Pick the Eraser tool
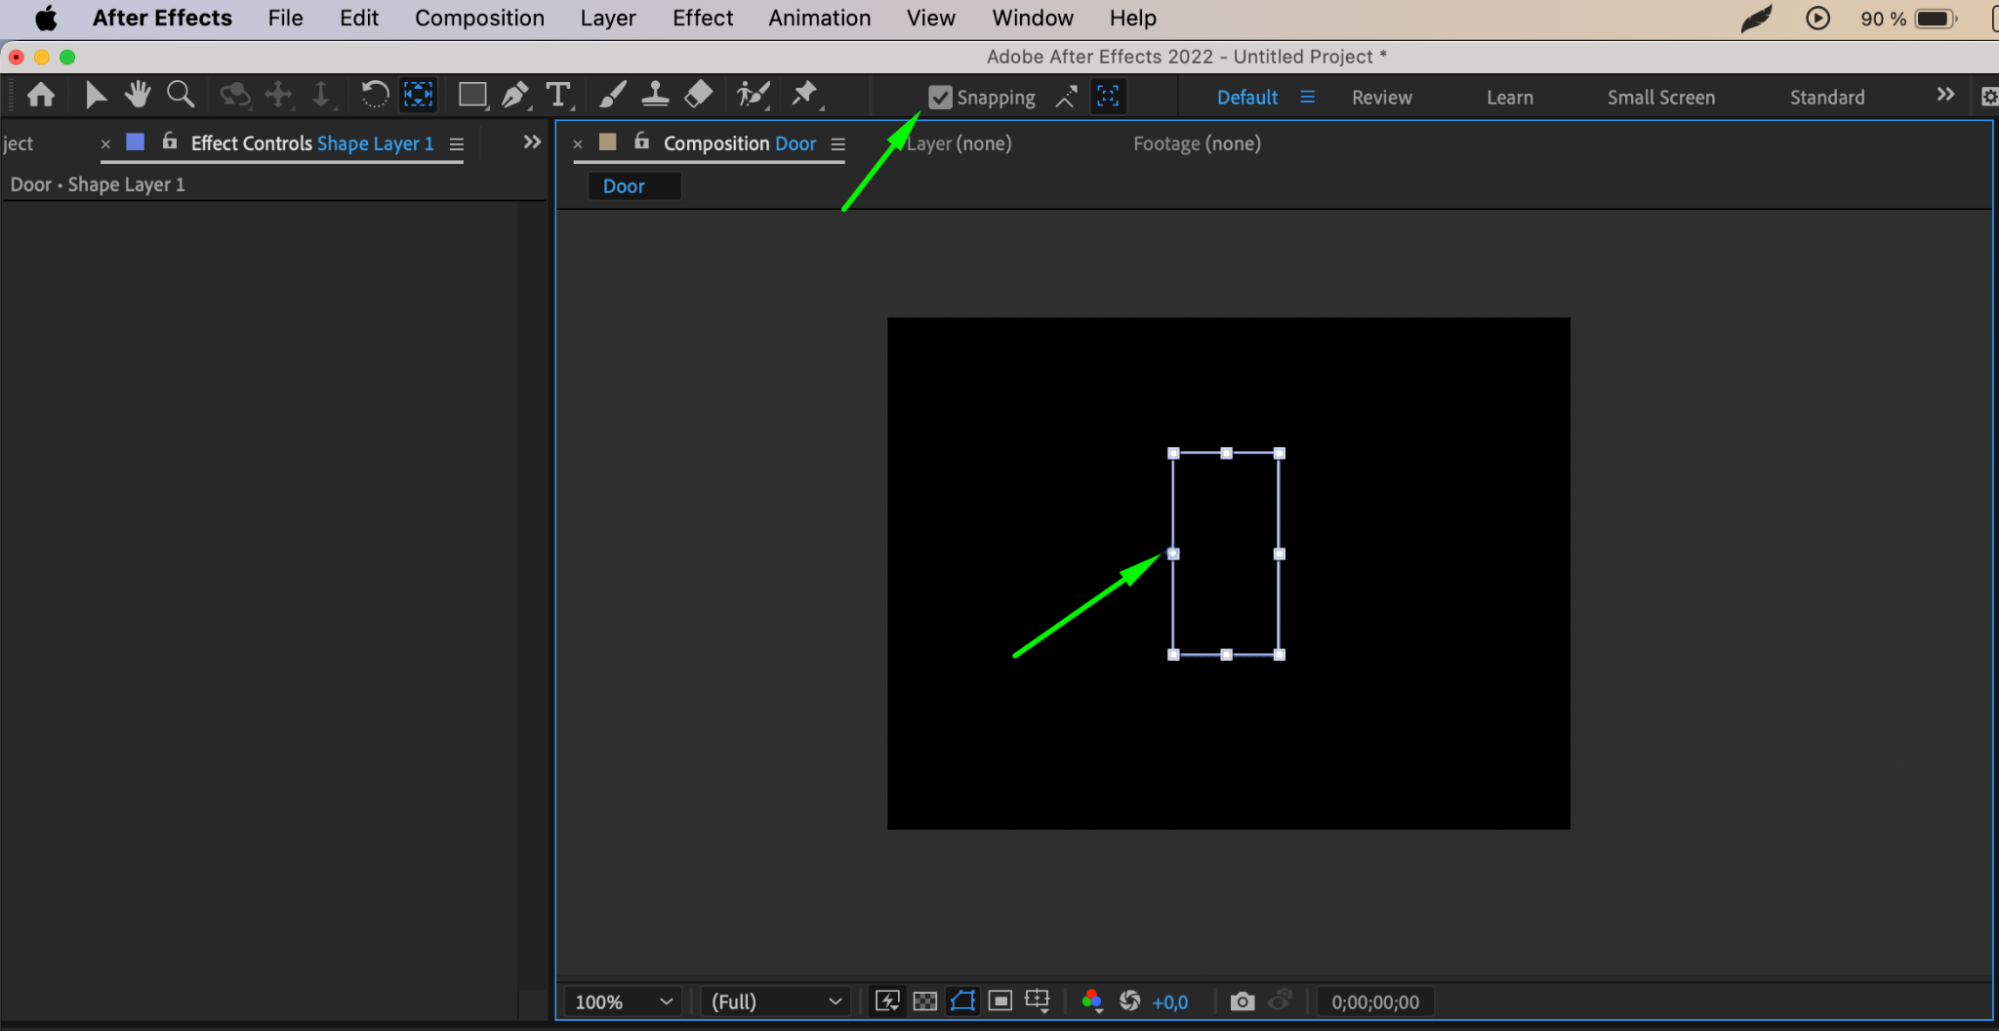This screenshot has width=1999, height=1031. 698,95
